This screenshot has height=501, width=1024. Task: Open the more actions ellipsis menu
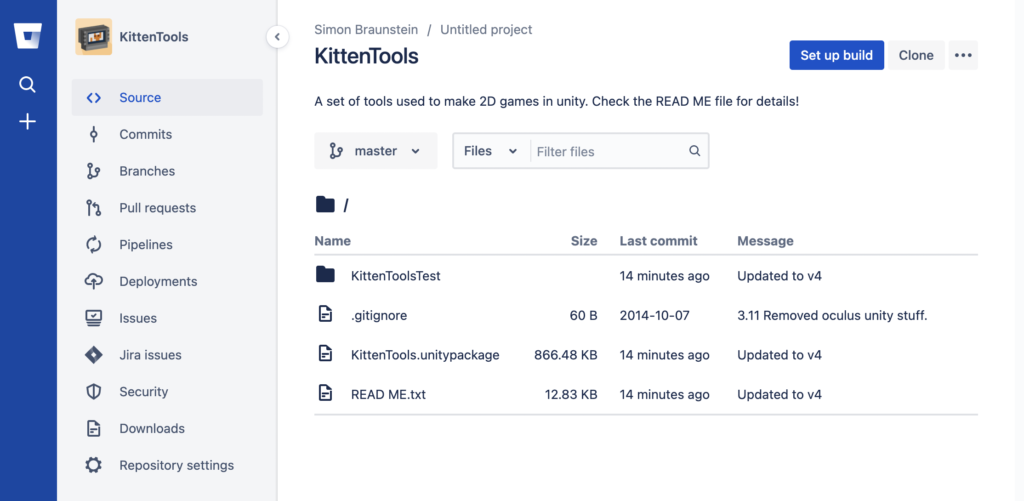[x=963, y=56]
